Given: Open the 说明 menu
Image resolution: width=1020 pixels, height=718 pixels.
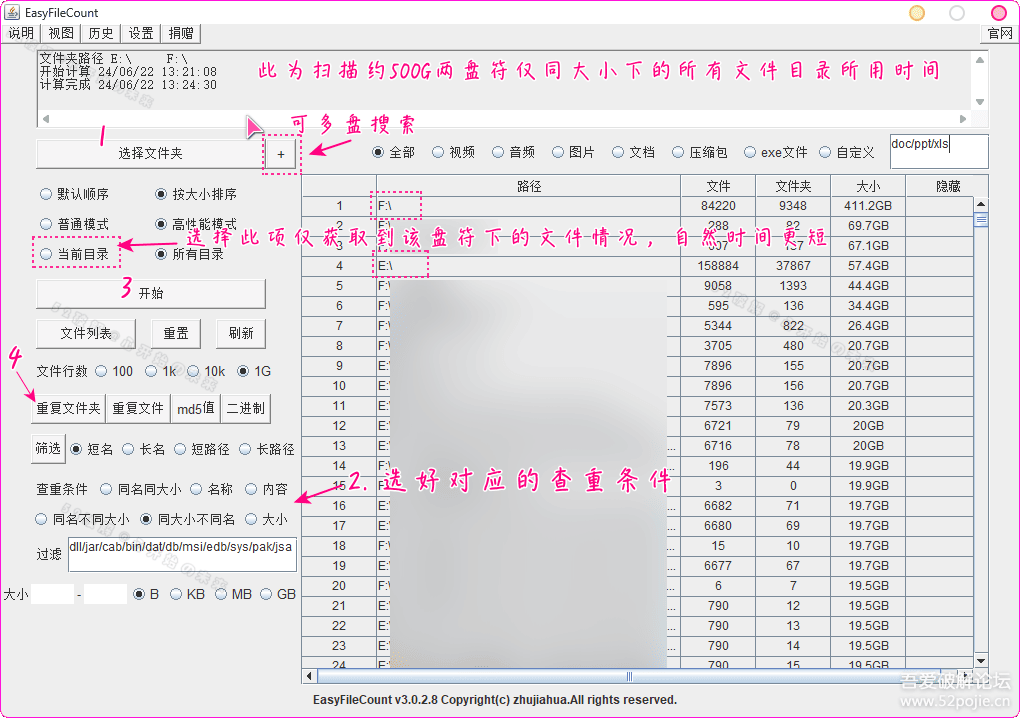Looking at the screenshot, I should (x=21, y=33).
